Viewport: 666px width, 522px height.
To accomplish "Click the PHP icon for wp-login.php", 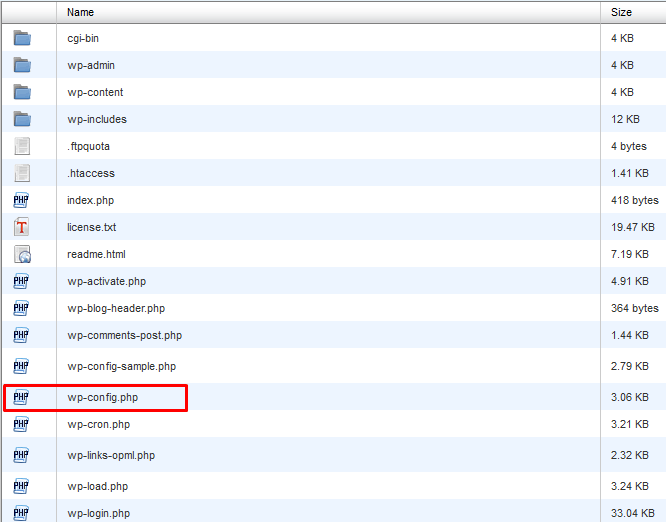I will coord(21,513).
